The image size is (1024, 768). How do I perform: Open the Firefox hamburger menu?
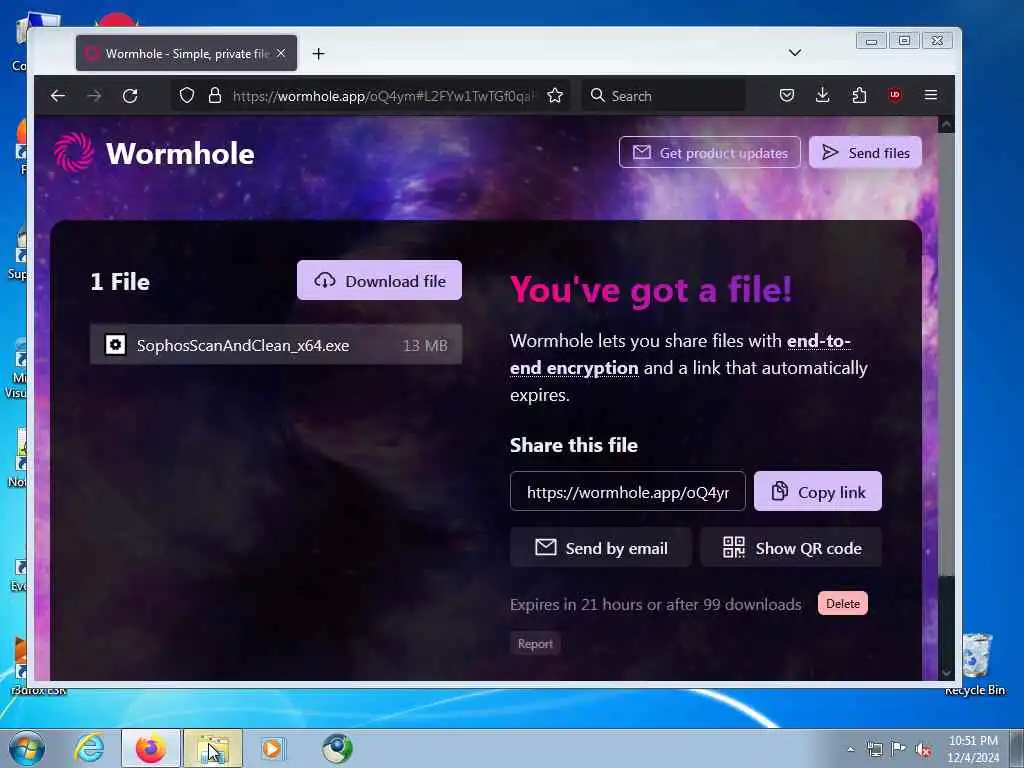[x=931, y=95]
